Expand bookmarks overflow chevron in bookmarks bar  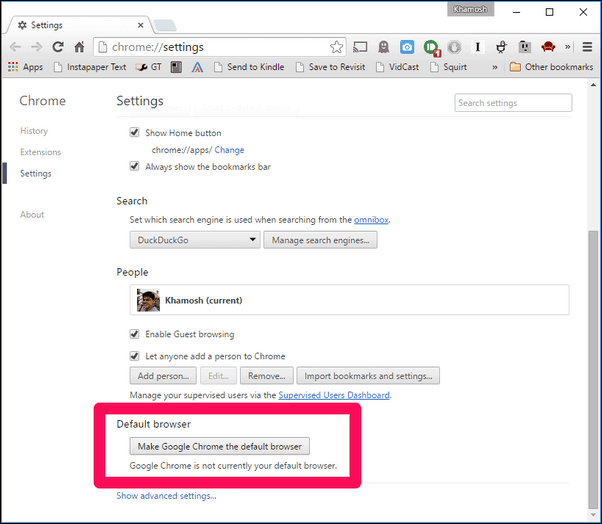pos(495,67)
